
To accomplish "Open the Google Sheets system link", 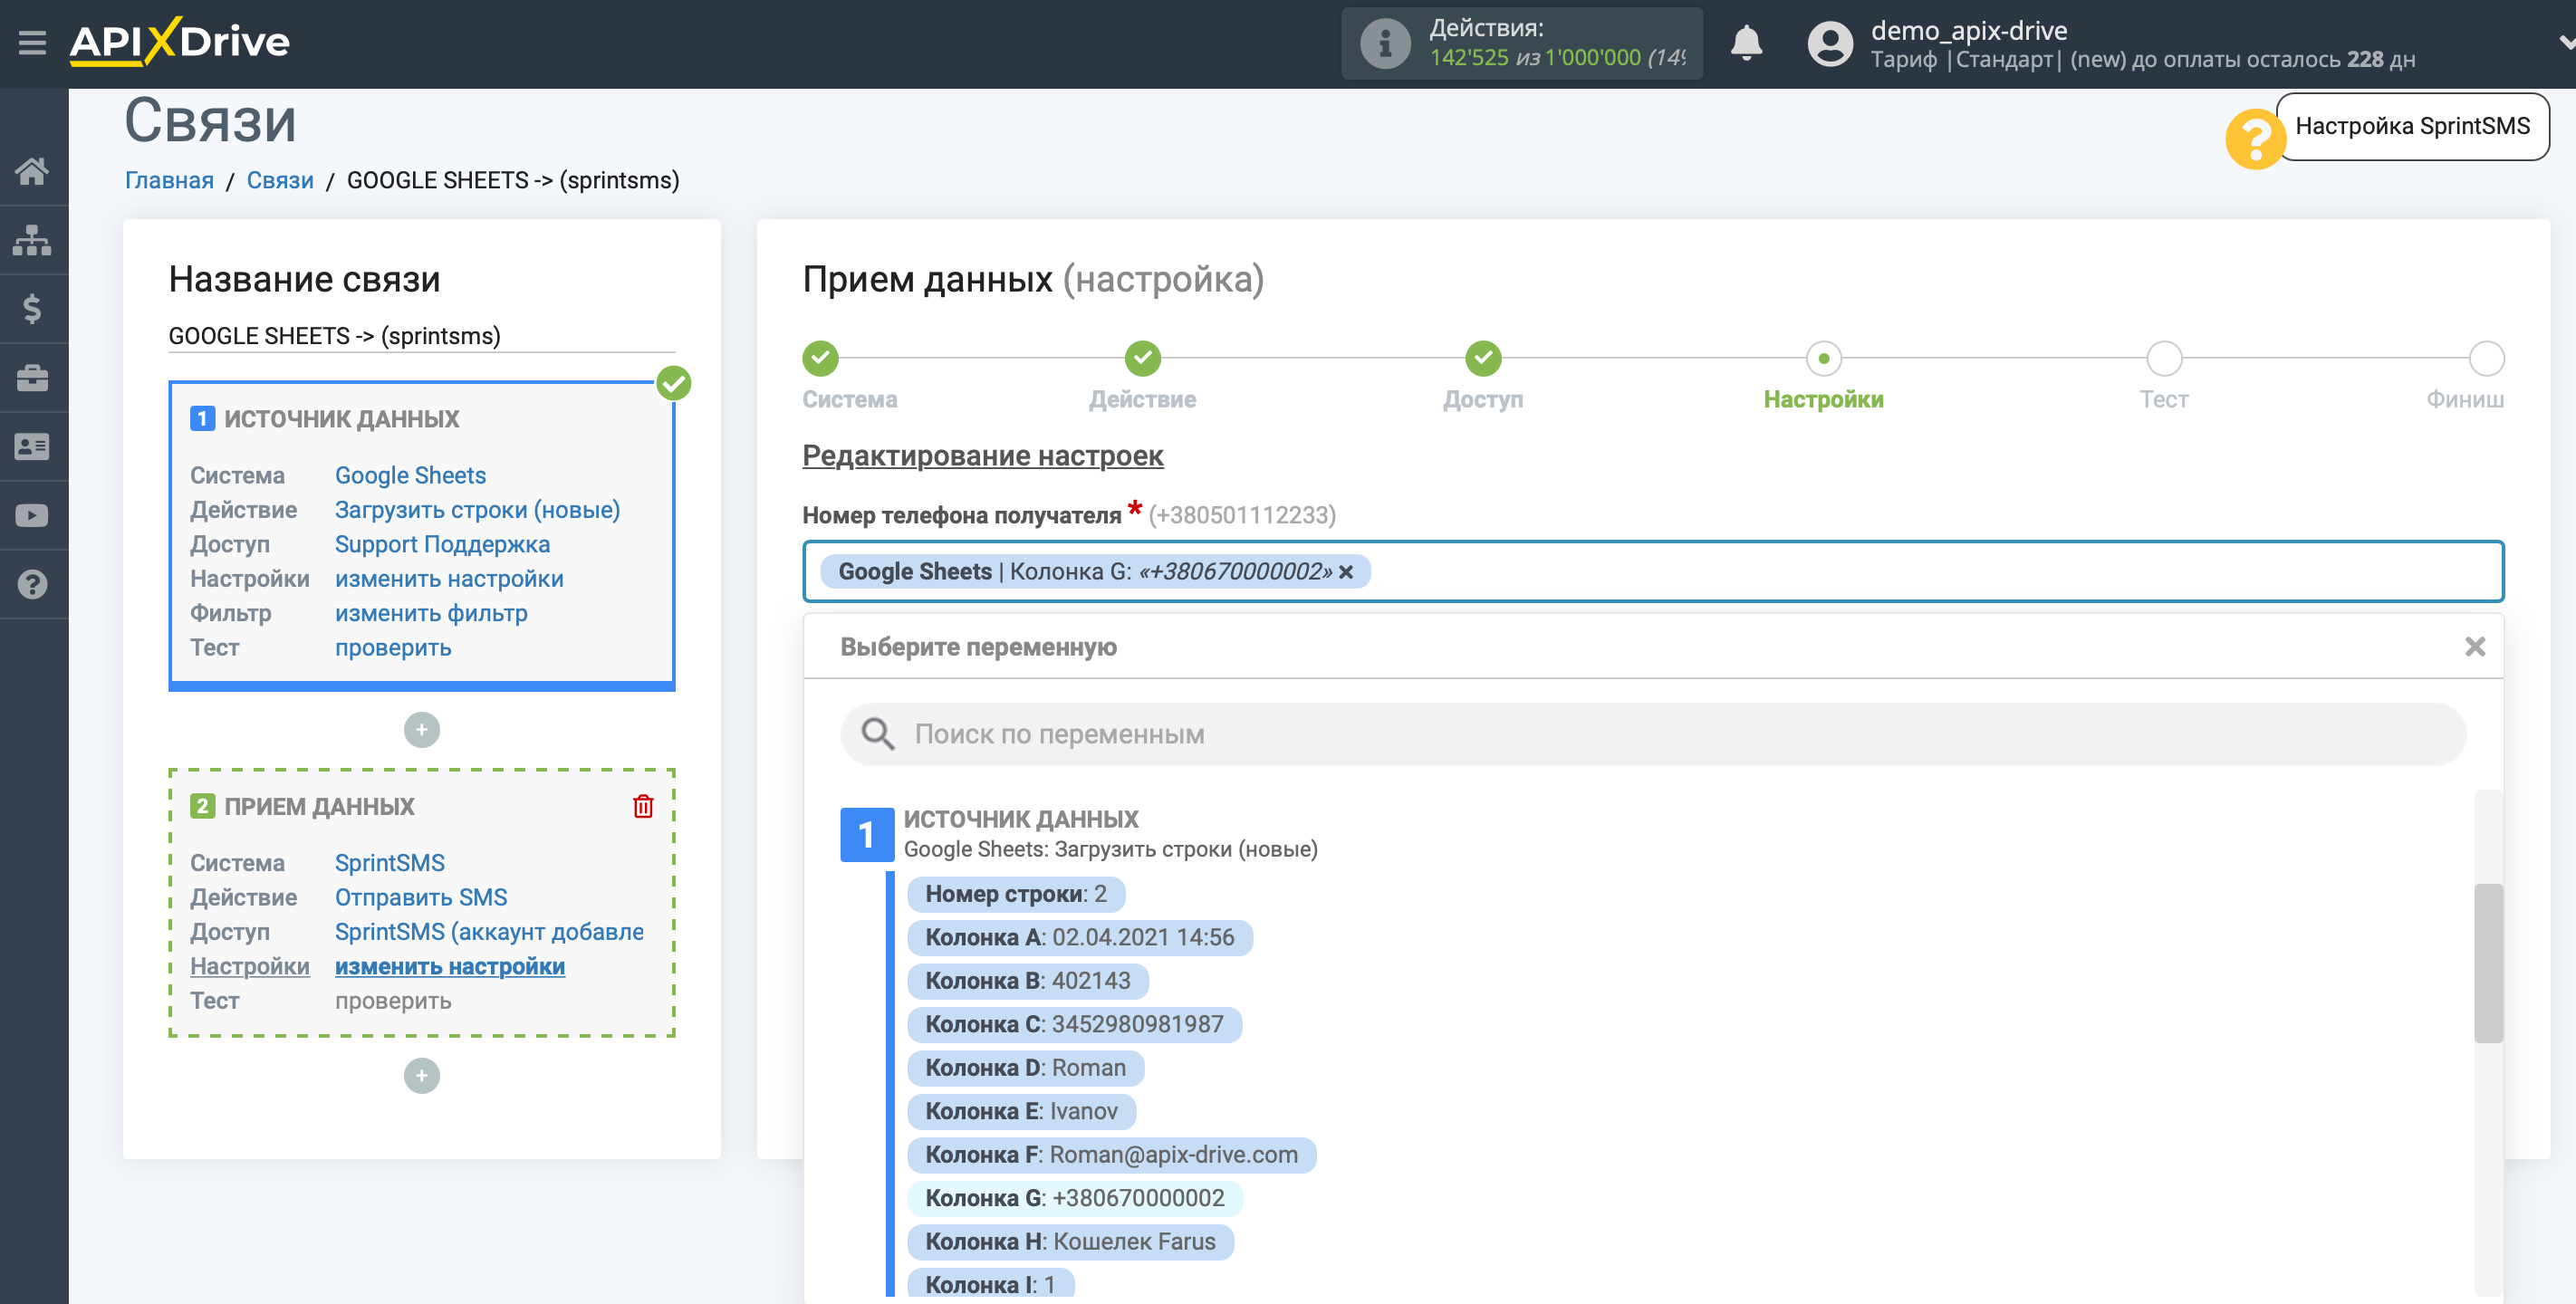I will pyautogui.click(x=410, y=475).
